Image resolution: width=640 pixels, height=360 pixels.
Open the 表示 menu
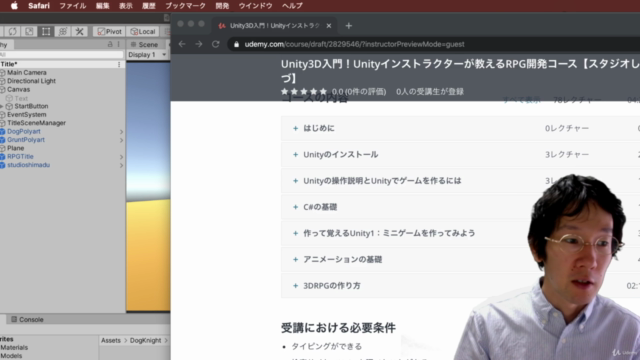126,6
